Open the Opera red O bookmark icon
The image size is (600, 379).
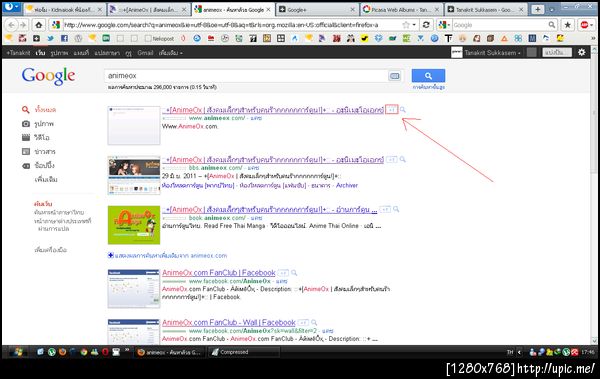pos(183,38)
